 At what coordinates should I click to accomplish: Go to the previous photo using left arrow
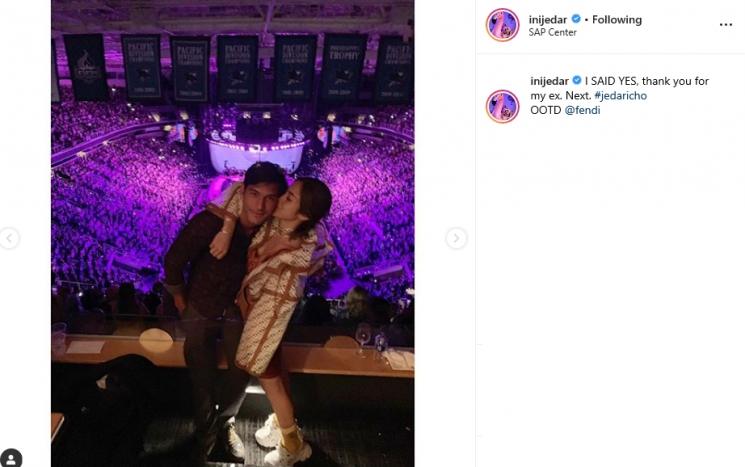pos(9,238)
